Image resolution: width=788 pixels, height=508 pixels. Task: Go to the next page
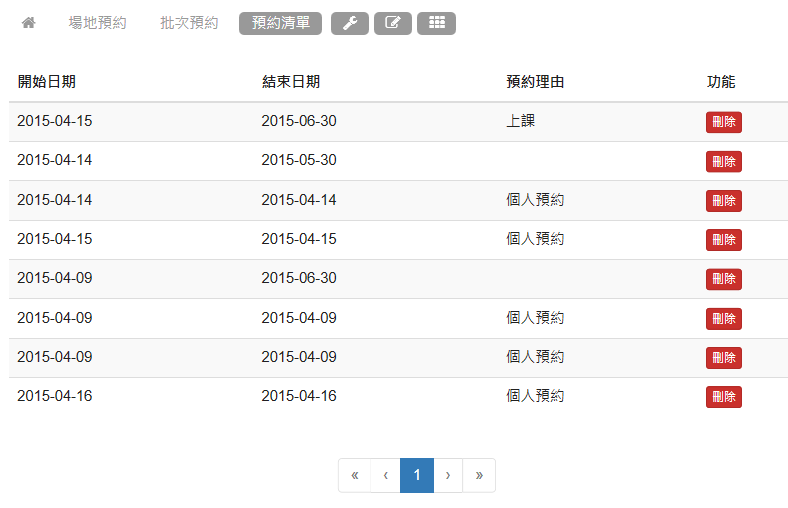(448, 476)
